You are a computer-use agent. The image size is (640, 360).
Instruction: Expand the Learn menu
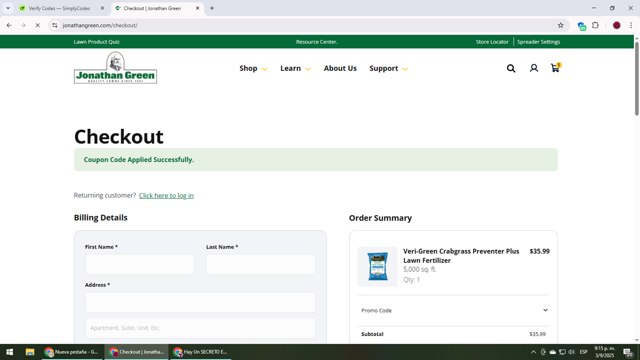[296, 69]
